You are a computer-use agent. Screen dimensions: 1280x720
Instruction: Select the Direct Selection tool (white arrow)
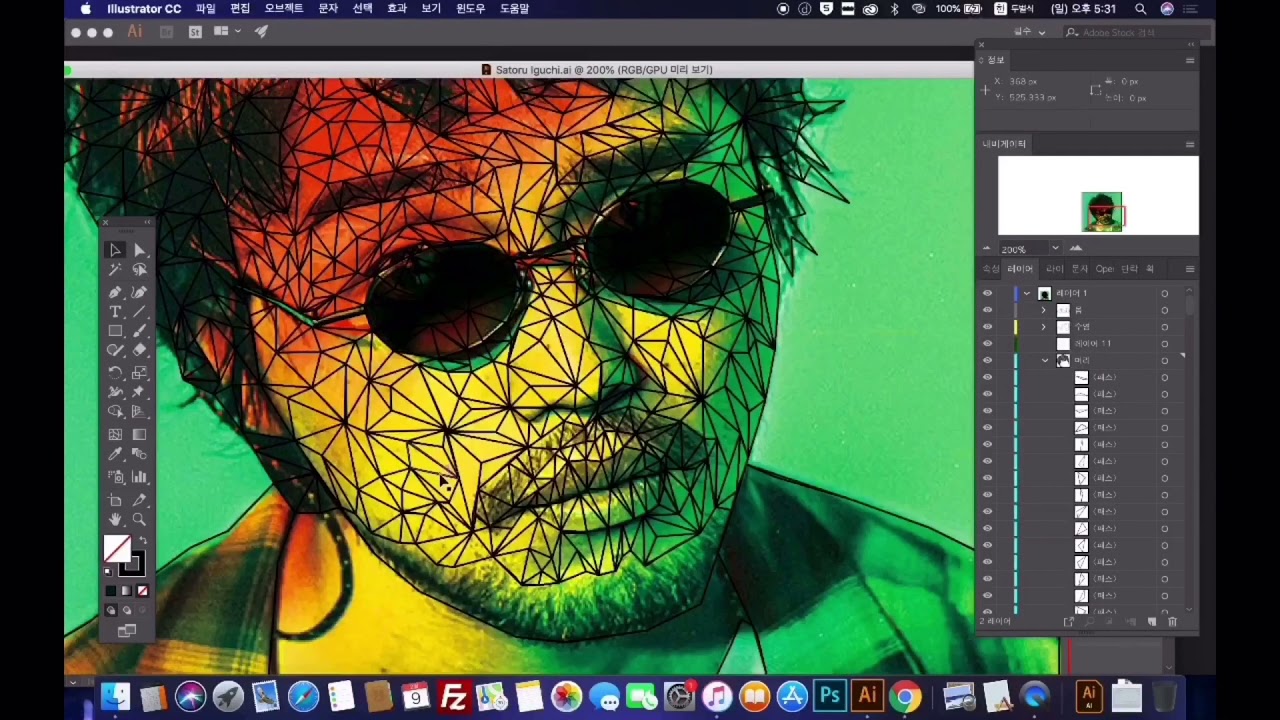139,250
